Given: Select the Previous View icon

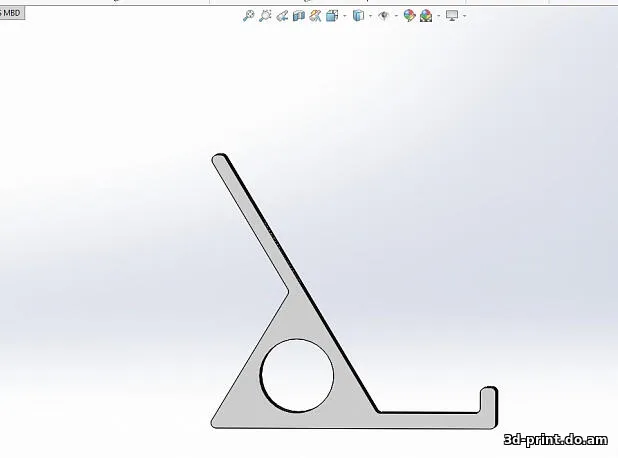Looking at the screenshot, I should (x=282, y=16).
